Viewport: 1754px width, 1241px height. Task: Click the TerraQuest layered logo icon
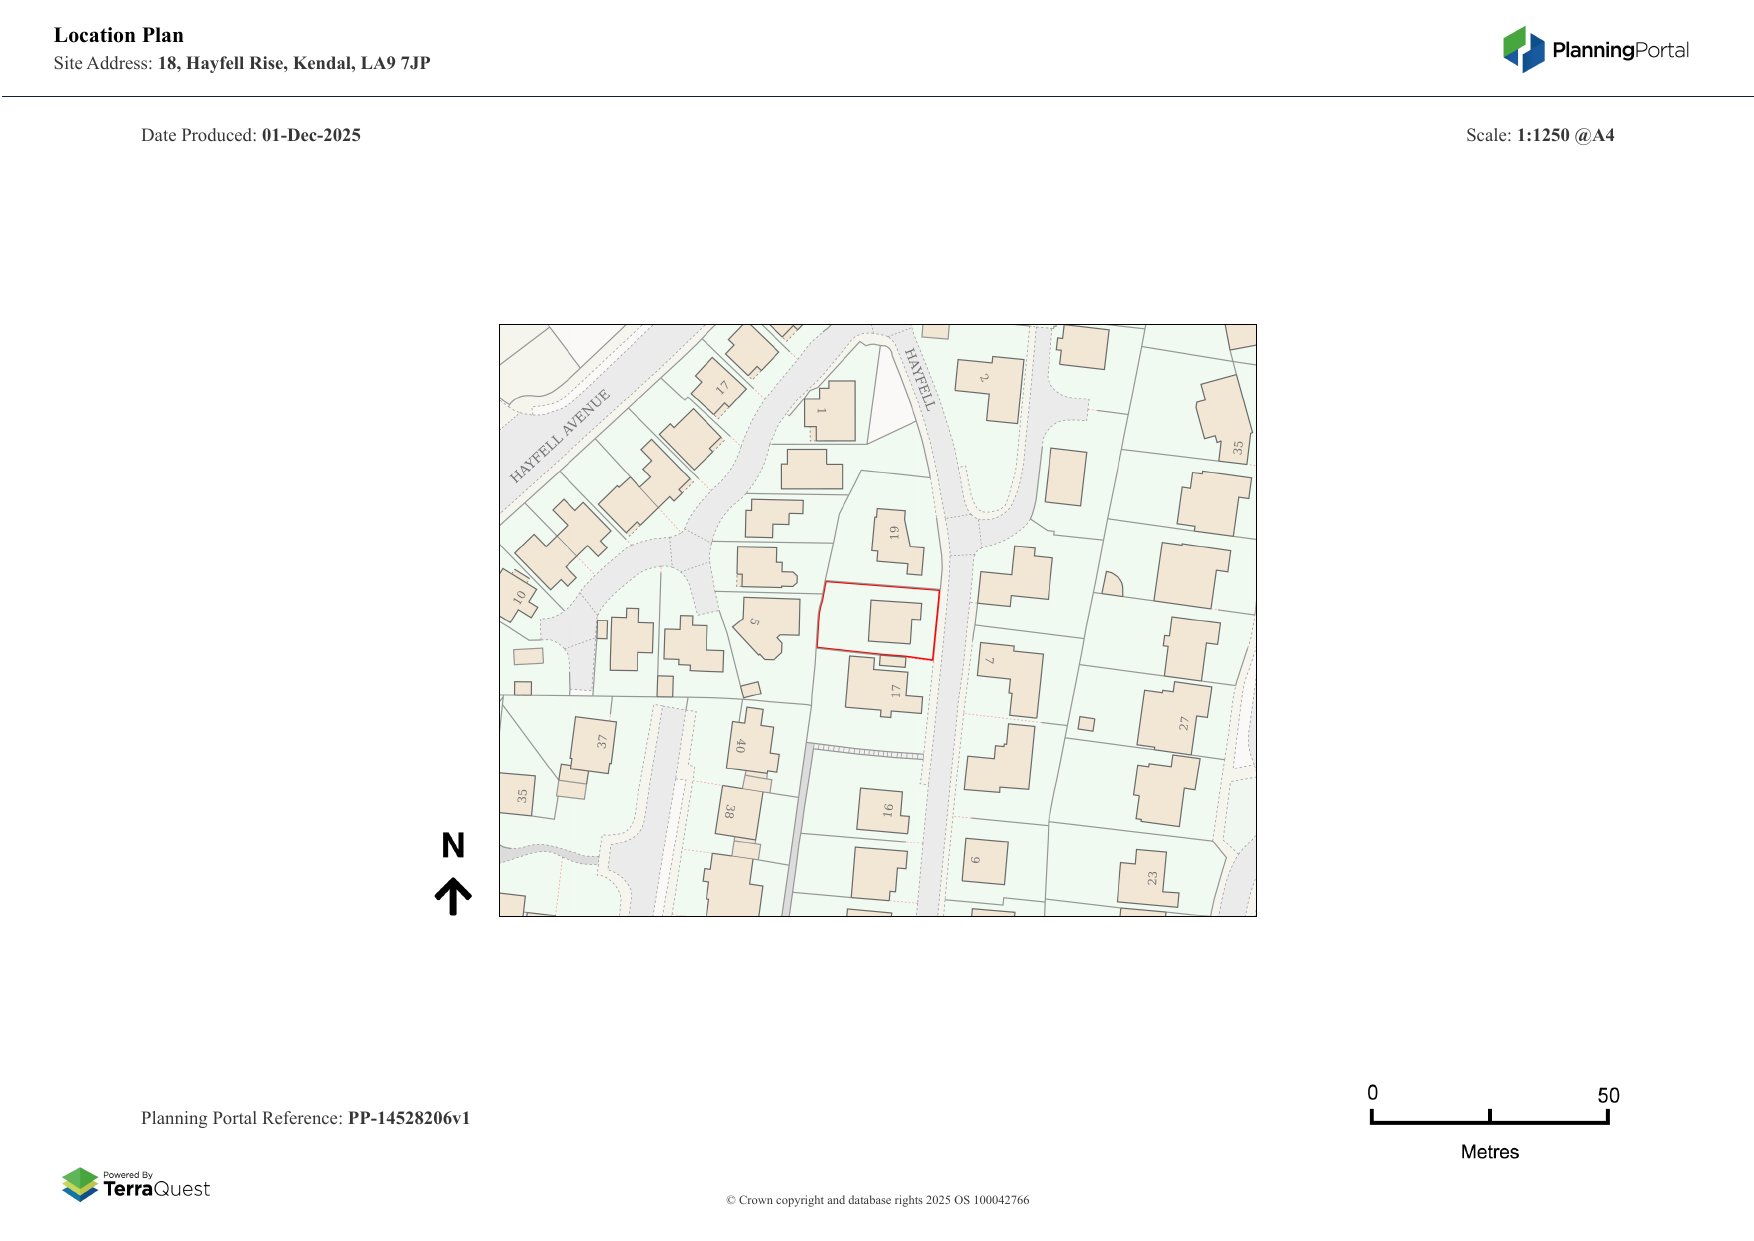[80, 1185]
